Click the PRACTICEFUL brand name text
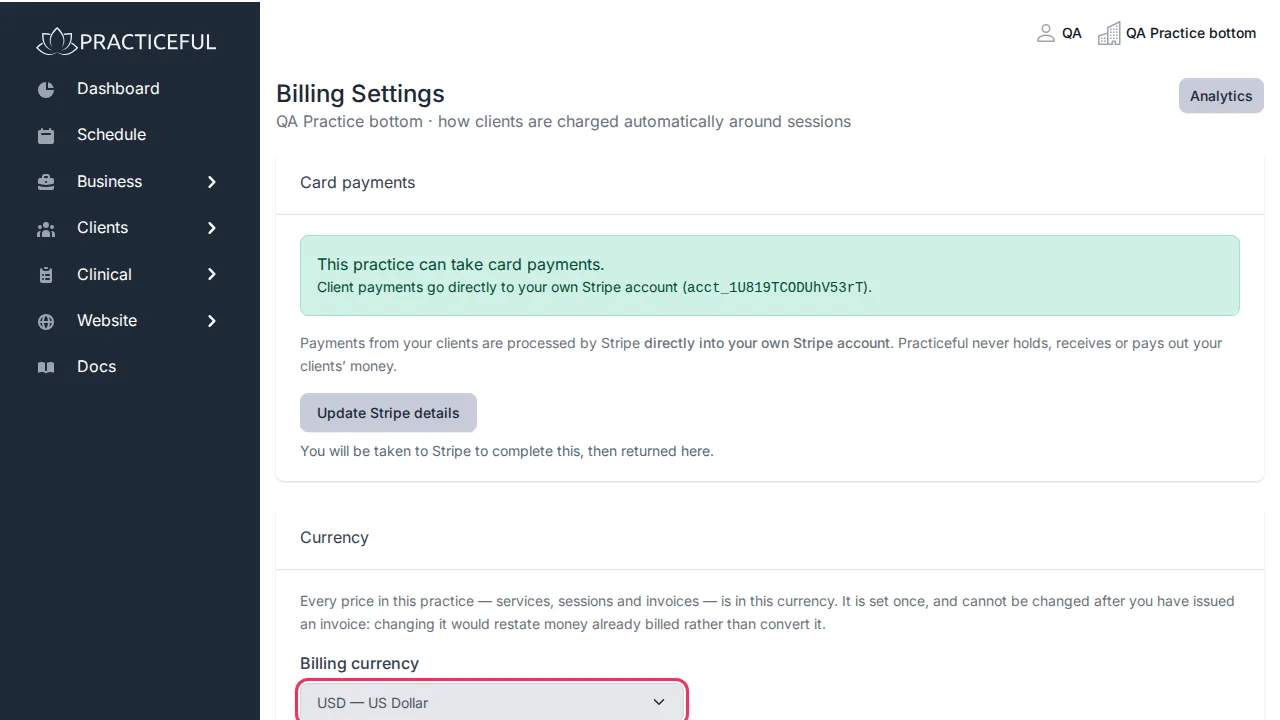The width and height of the screenshot is (1280, 720). [147, 42]
